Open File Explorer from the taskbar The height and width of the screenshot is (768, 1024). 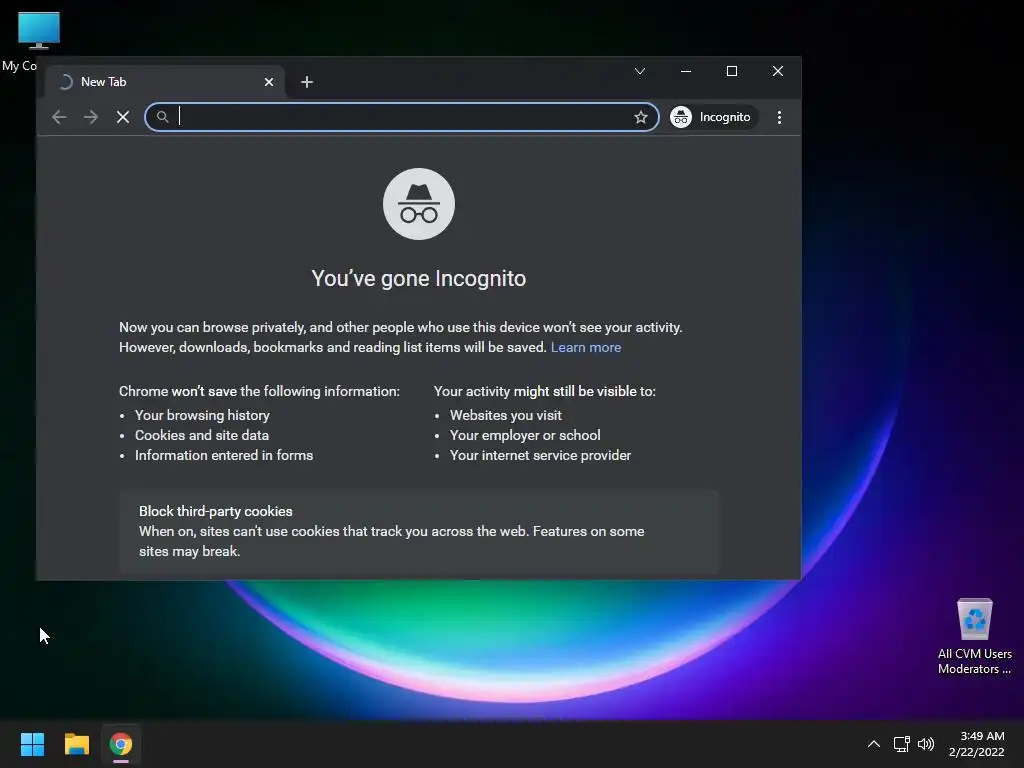pyautogui.click(x=76, y=744)
